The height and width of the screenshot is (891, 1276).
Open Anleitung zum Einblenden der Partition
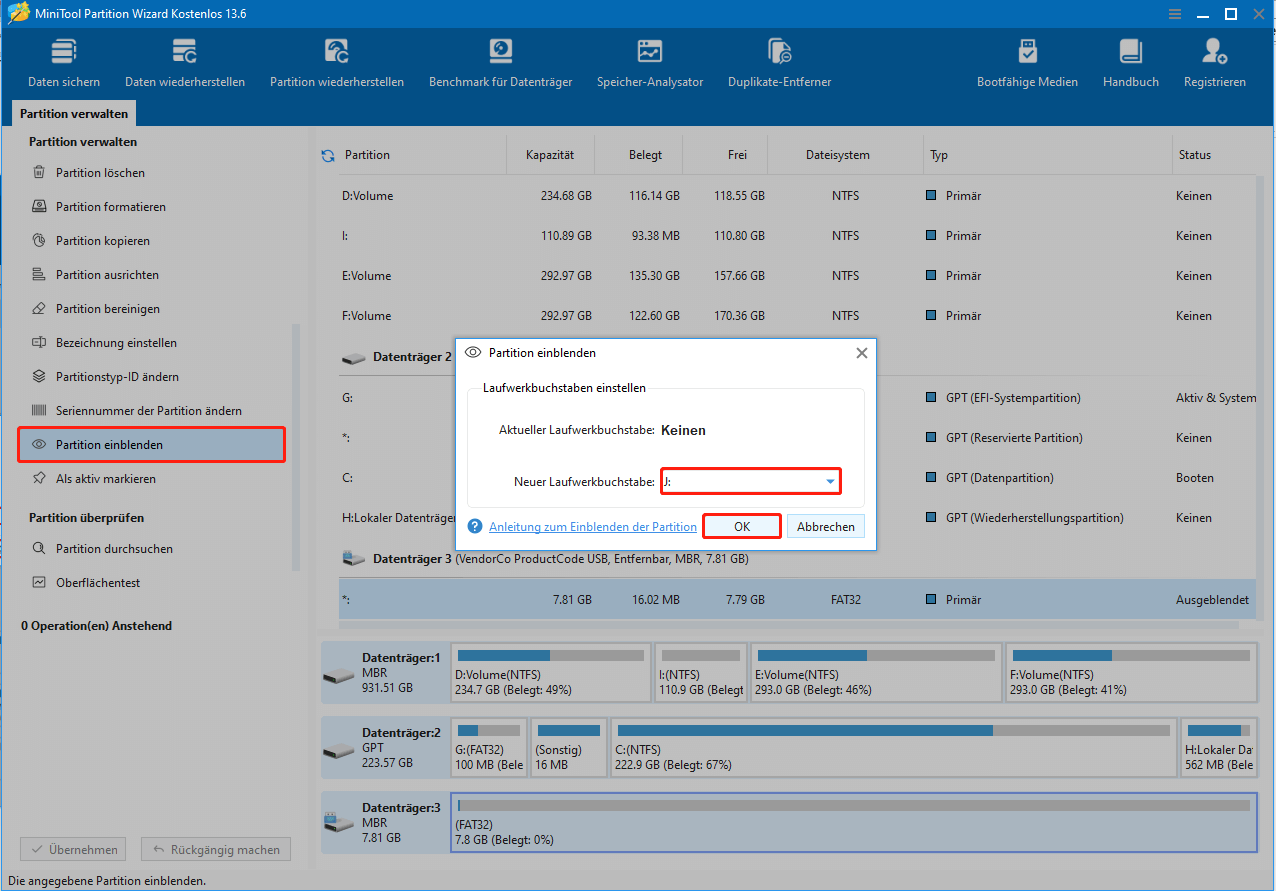(x=594, y=525)
